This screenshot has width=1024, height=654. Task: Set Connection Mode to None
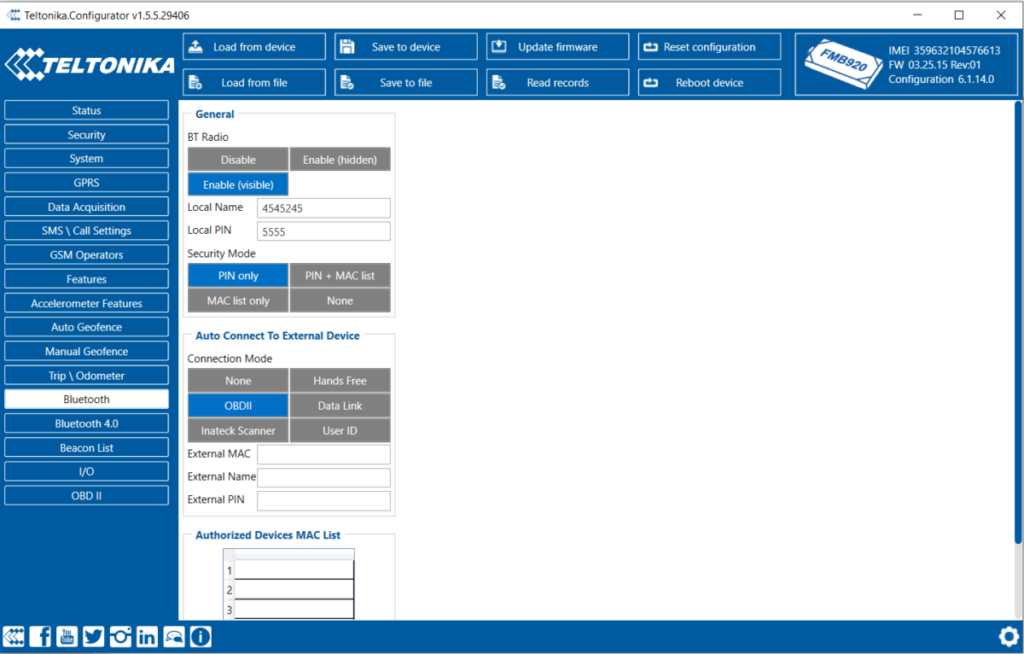[238, 380]
